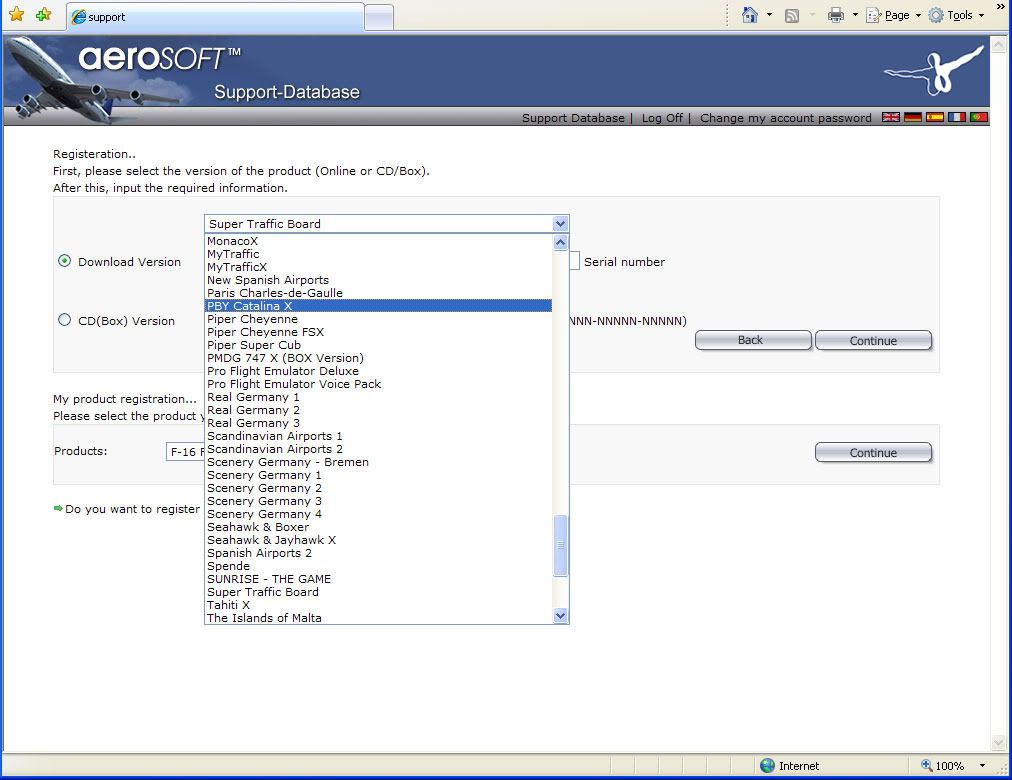Choose New Spanish Airports from the list
Viewport: 1012px width, 780px height.
[x=378, y=280]
